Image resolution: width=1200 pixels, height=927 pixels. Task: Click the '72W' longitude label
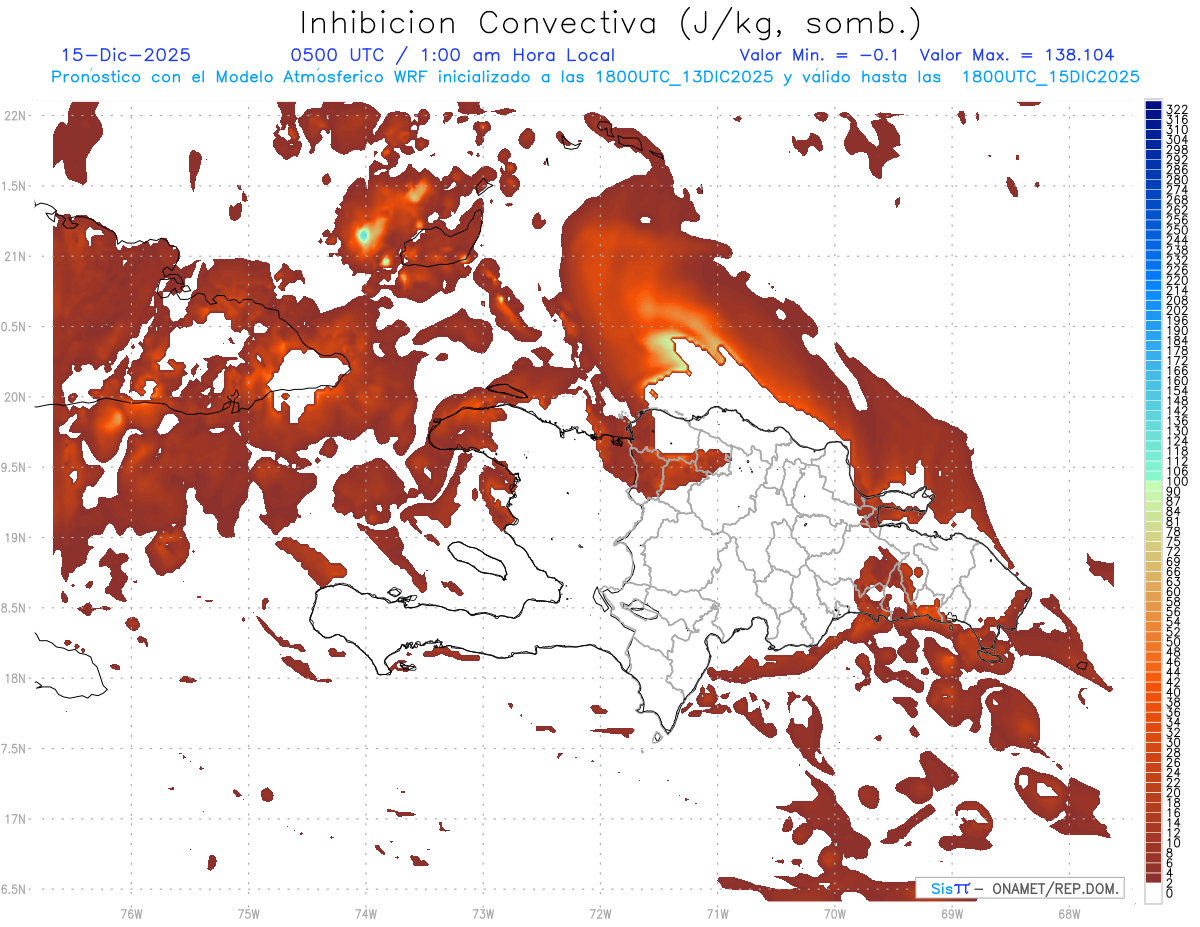(x=600, y=913)
